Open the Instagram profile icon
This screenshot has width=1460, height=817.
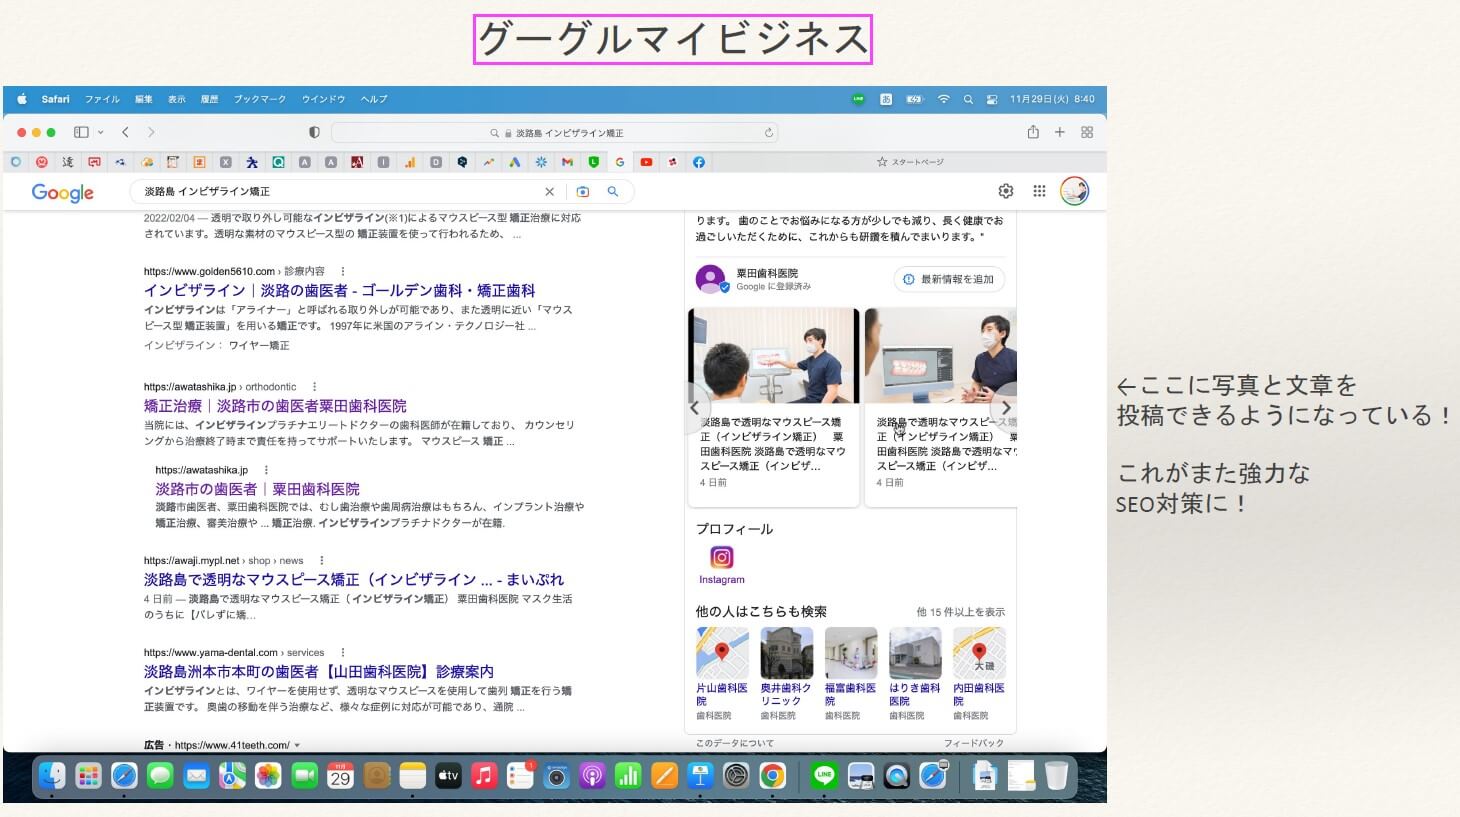click(x=721, y=557)
